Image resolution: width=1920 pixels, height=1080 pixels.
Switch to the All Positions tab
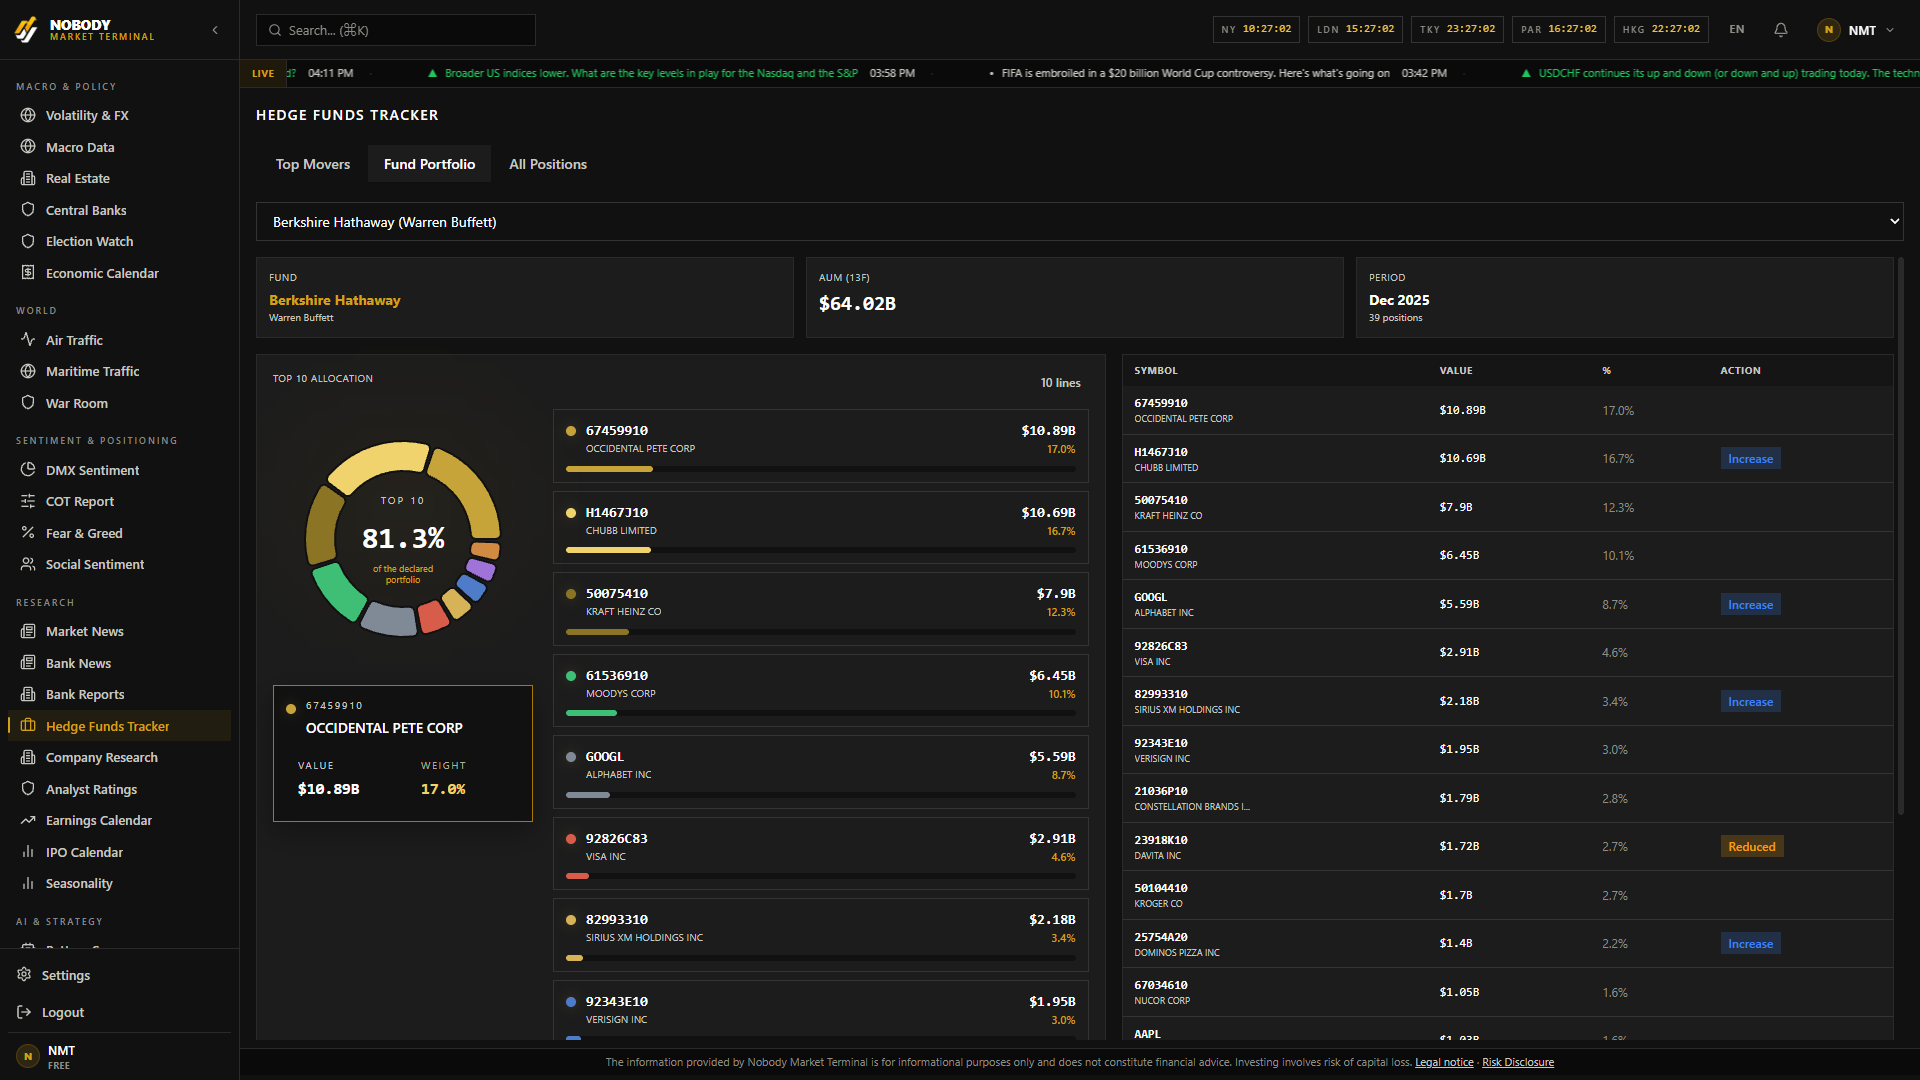(x=548, y=164)
